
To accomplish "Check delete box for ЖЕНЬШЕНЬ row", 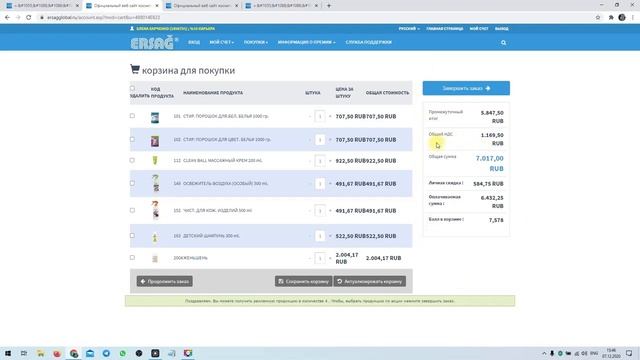I will click(x=132, y=258).
